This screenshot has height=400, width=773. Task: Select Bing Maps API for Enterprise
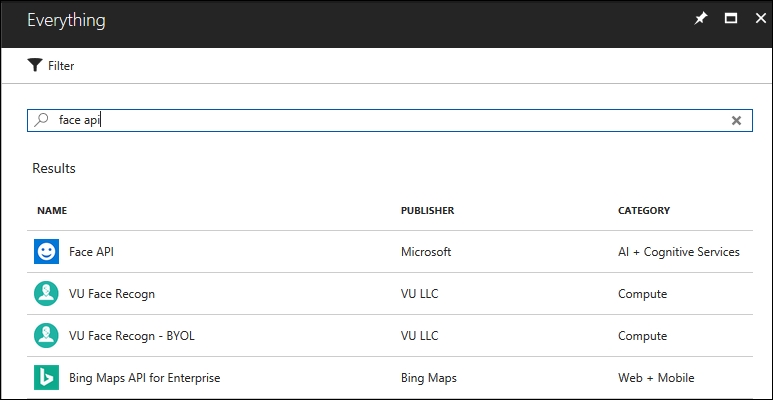click(144, 378)
